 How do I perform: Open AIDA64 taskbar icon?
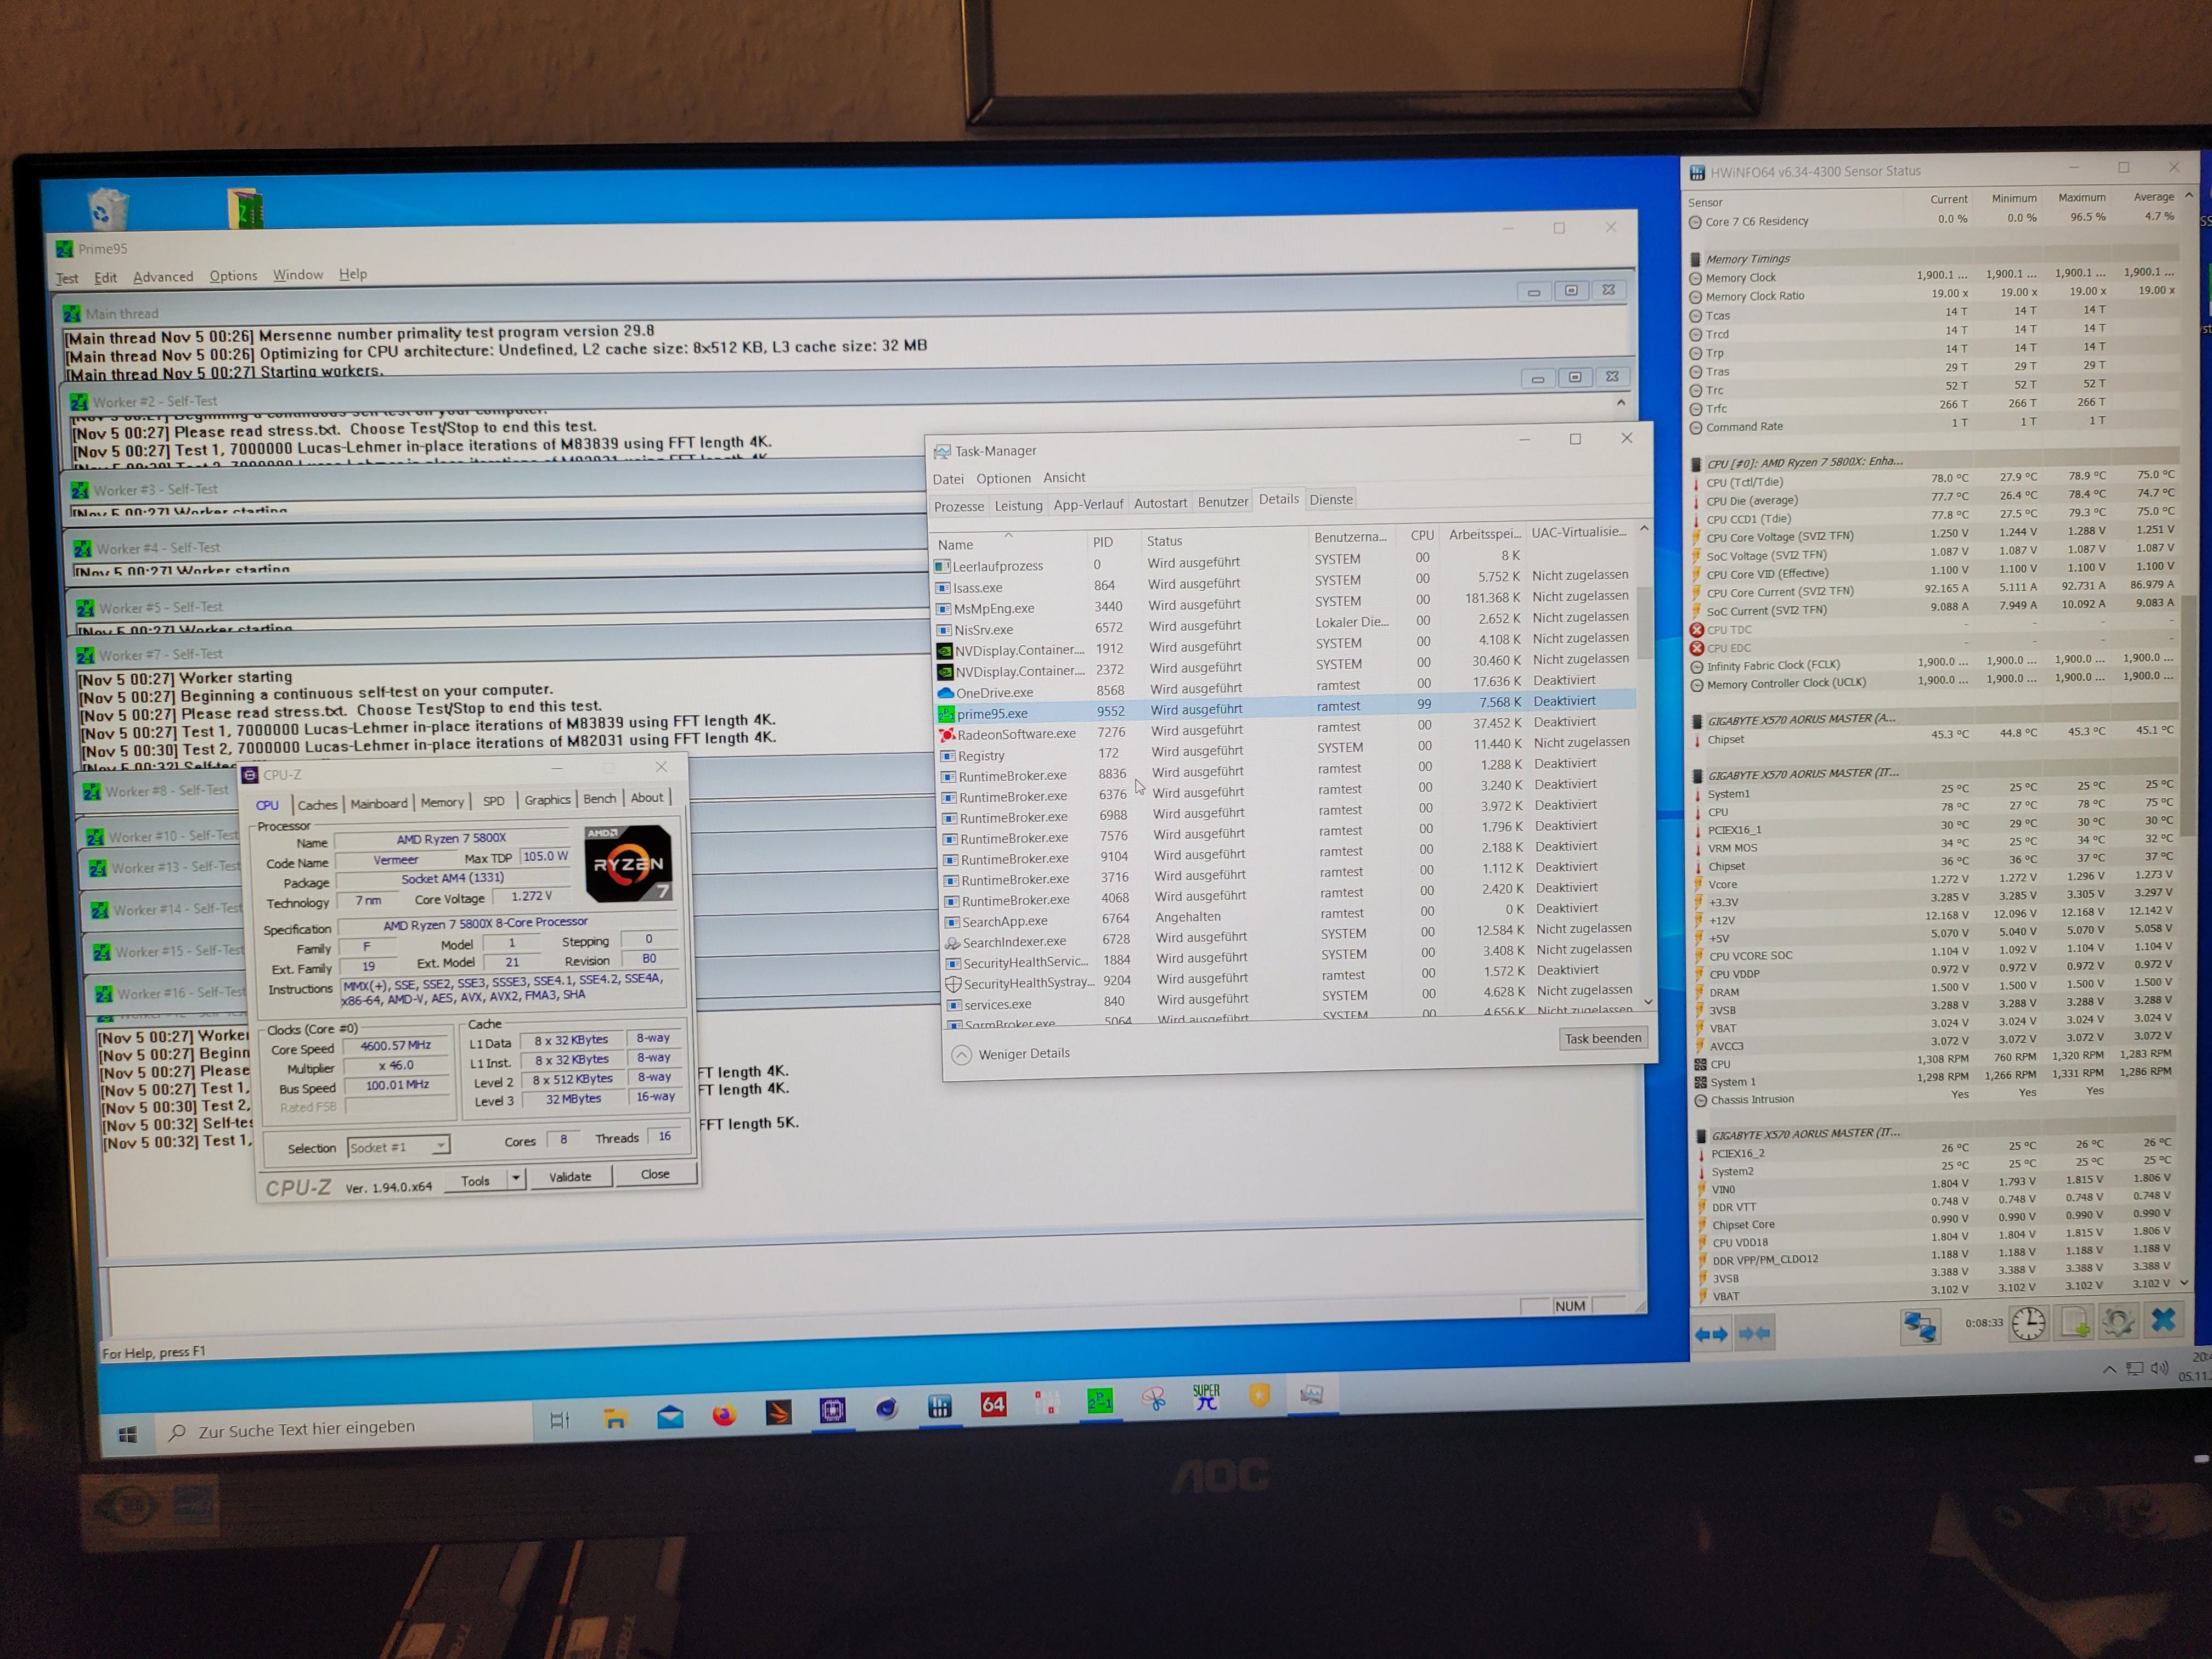tap(993, 1404)
